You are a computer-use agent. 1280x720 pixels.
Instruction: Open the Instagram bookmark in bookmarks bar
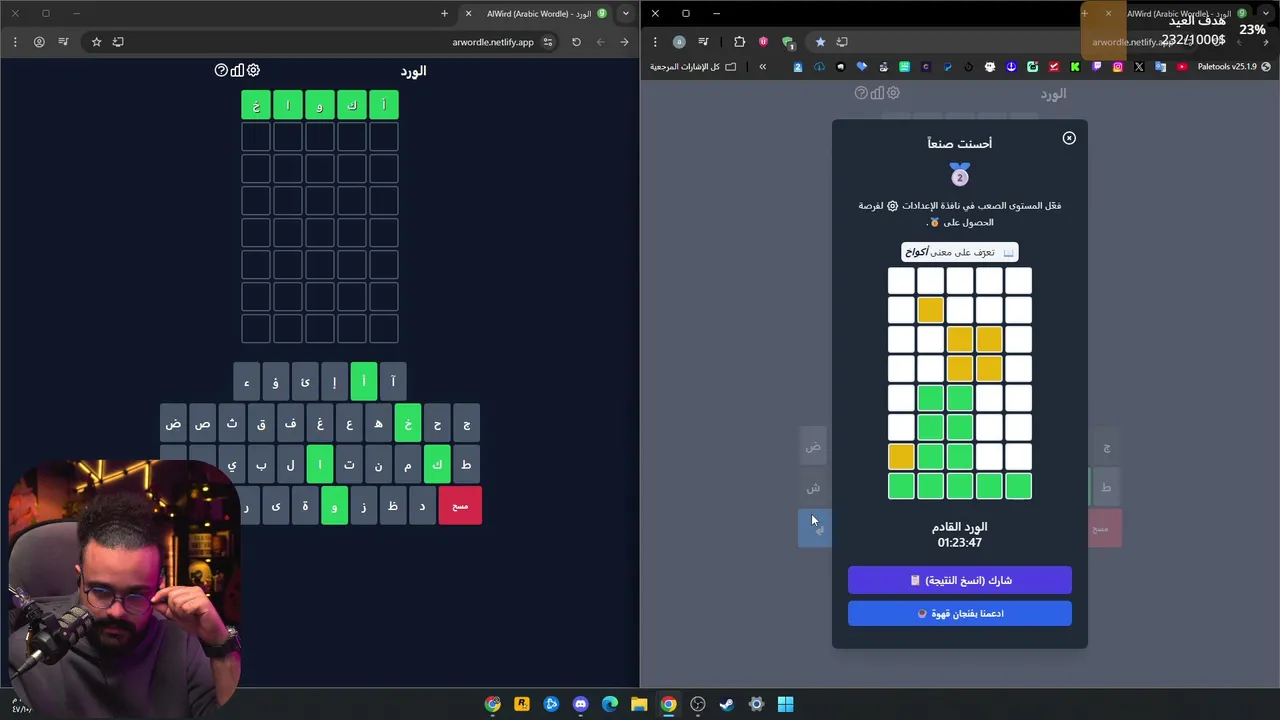(x=1117, y=67)
